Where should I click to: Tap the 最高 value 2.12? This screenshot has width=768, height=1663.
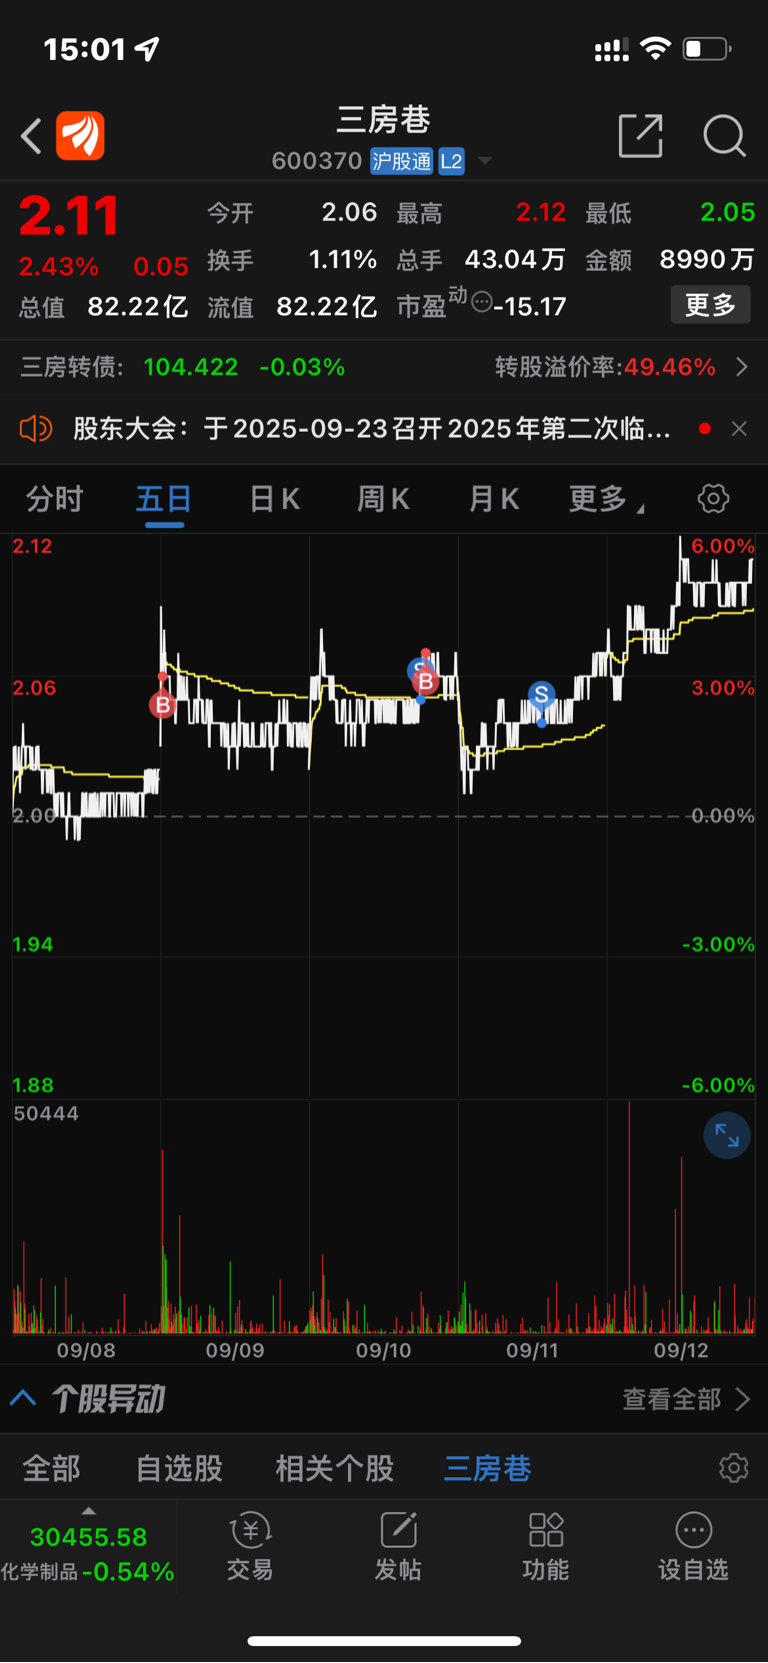[x=541, y=212]
